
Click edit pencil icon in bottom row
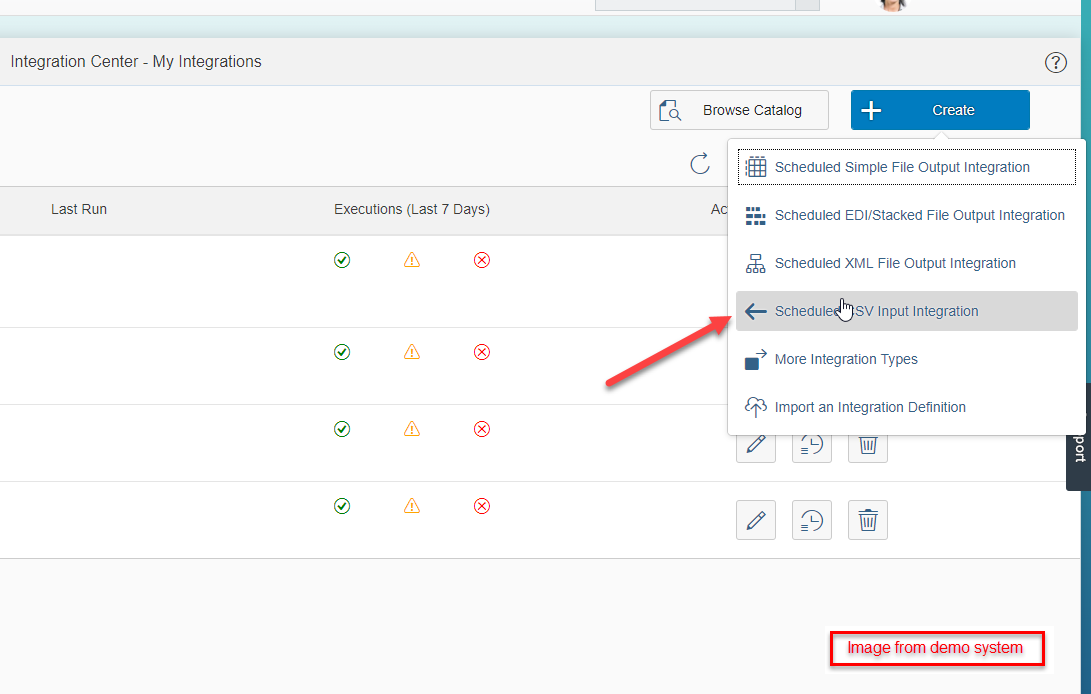[x=756, y=520]
